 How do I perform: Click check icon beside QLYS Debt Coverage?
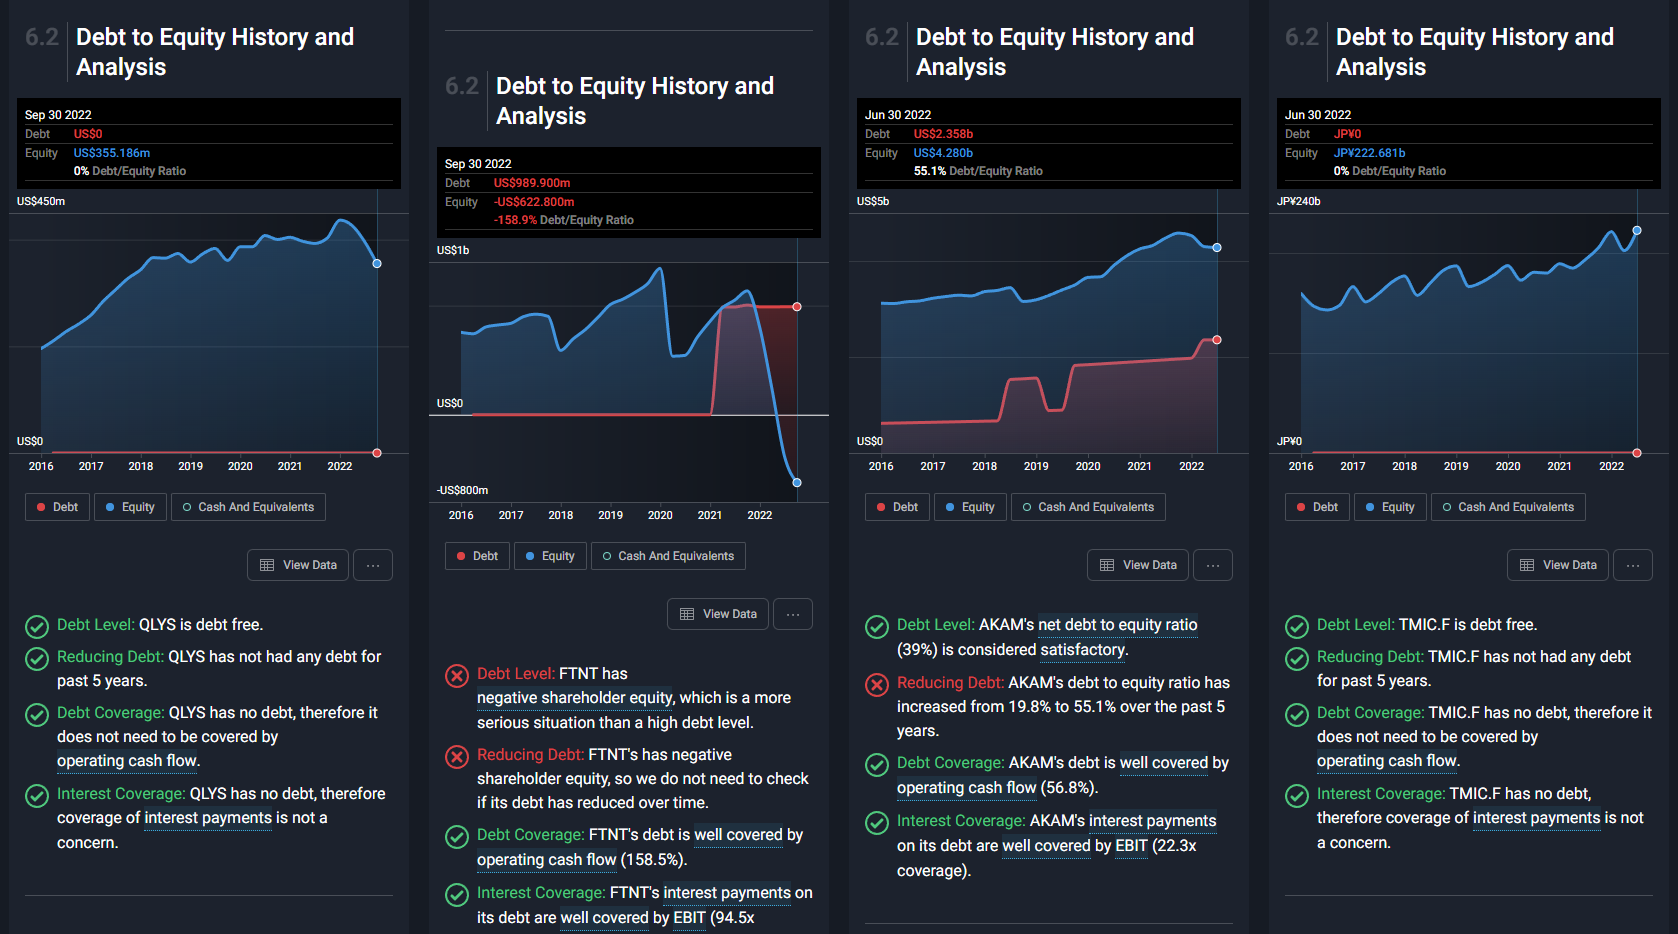click(37, 715)
